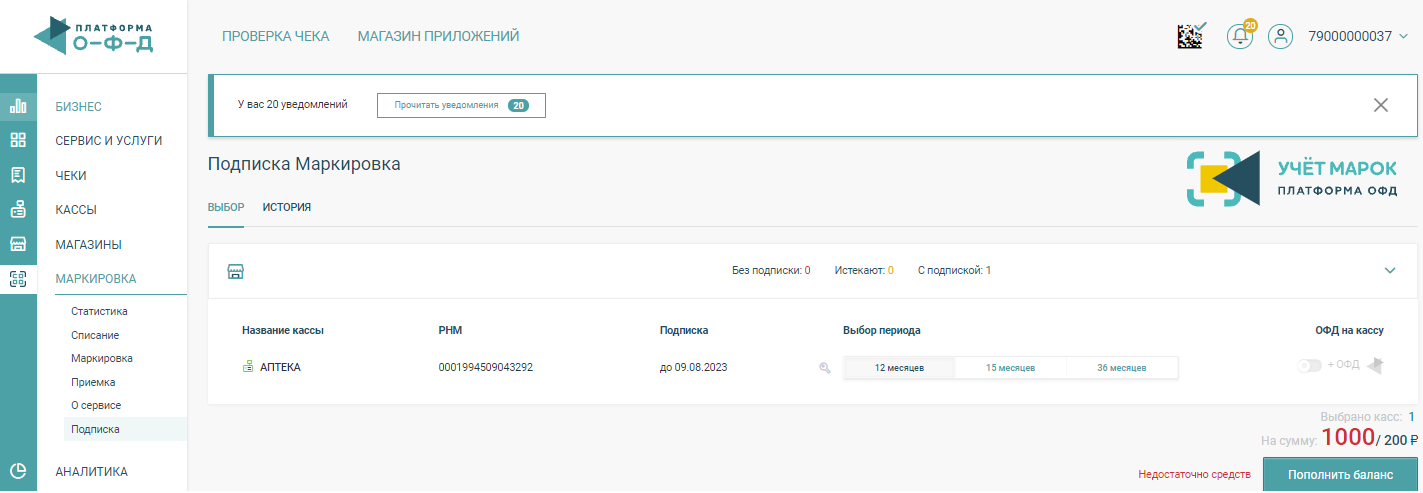Viewport: 1423px width, 493px height.
Task: Open the АНАЛИТИКА section
Action: (x=92, y=472)
